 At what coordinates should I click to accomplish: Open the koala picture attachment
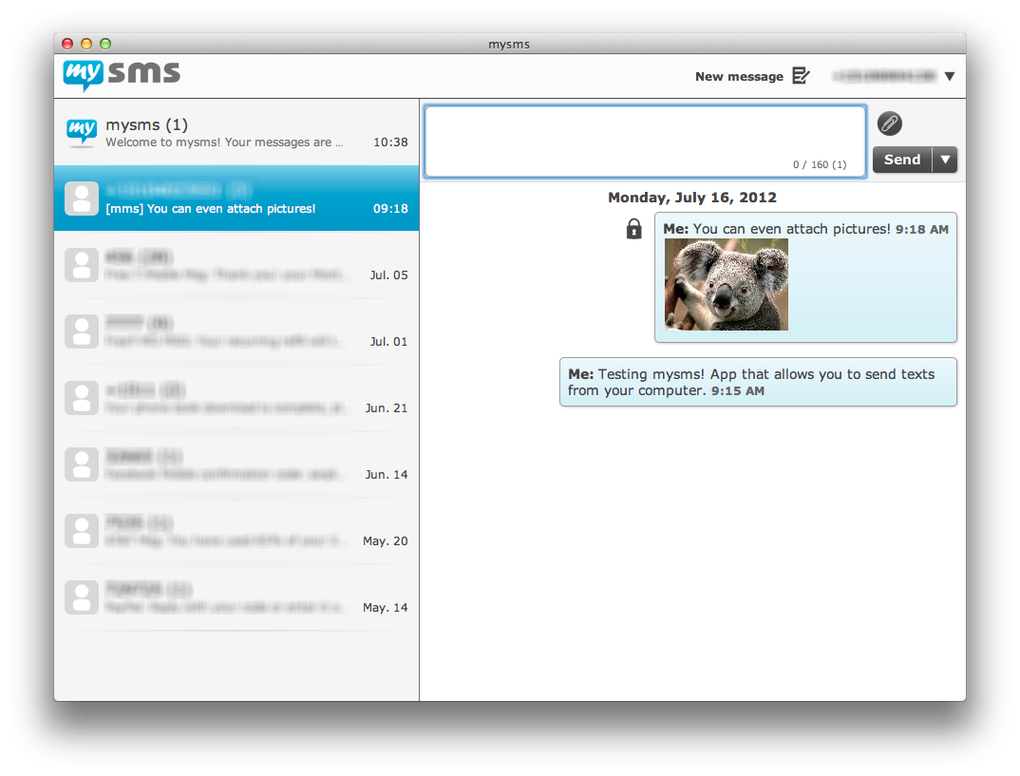[726, 284]
